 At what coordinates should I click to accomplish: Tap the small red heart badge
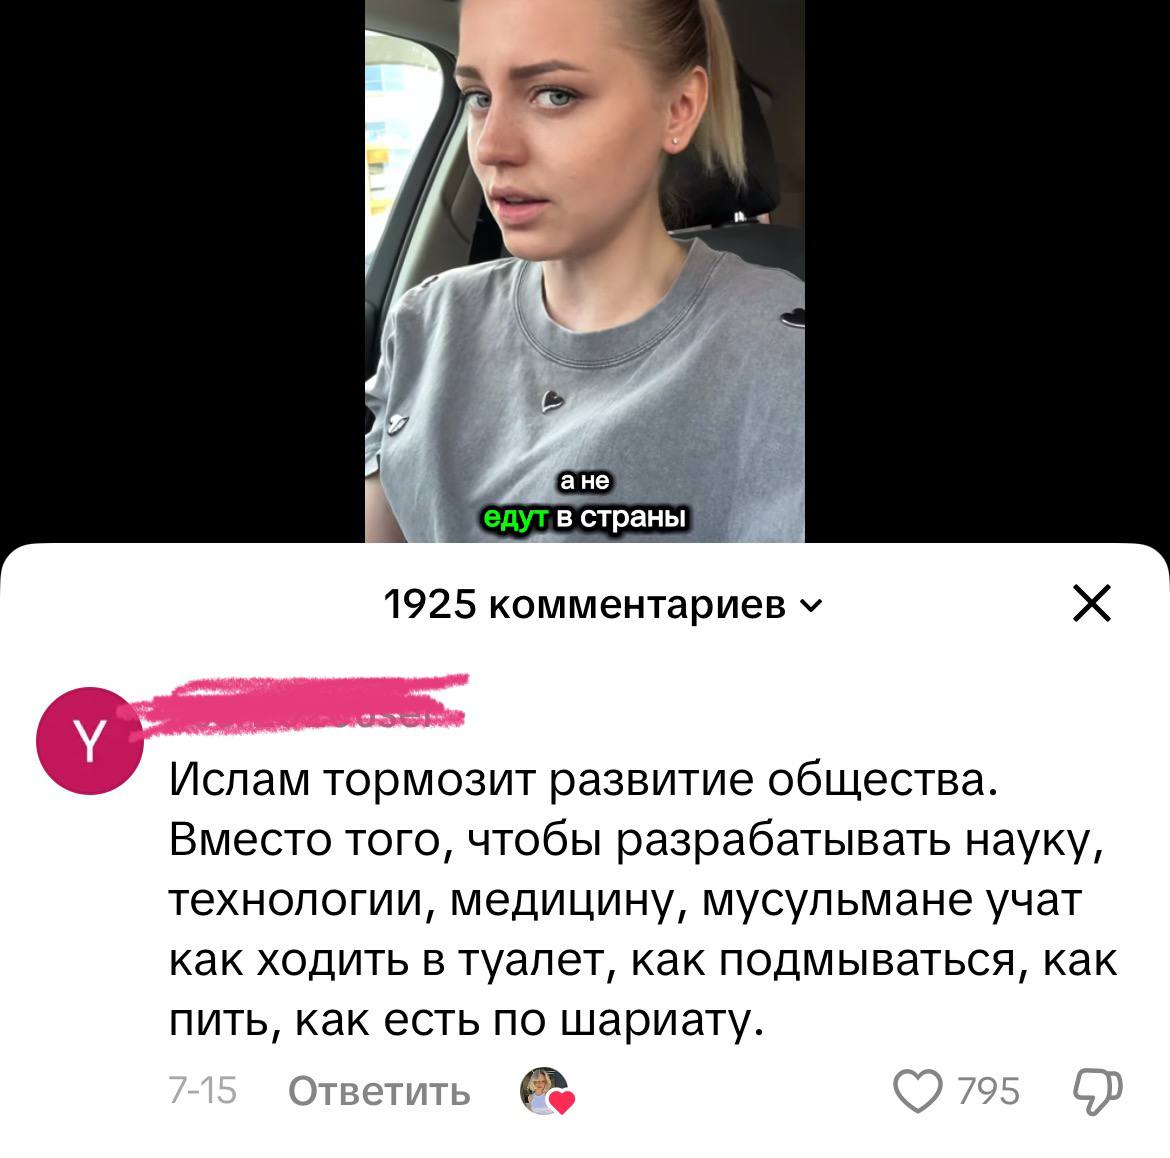point(561,1101)
